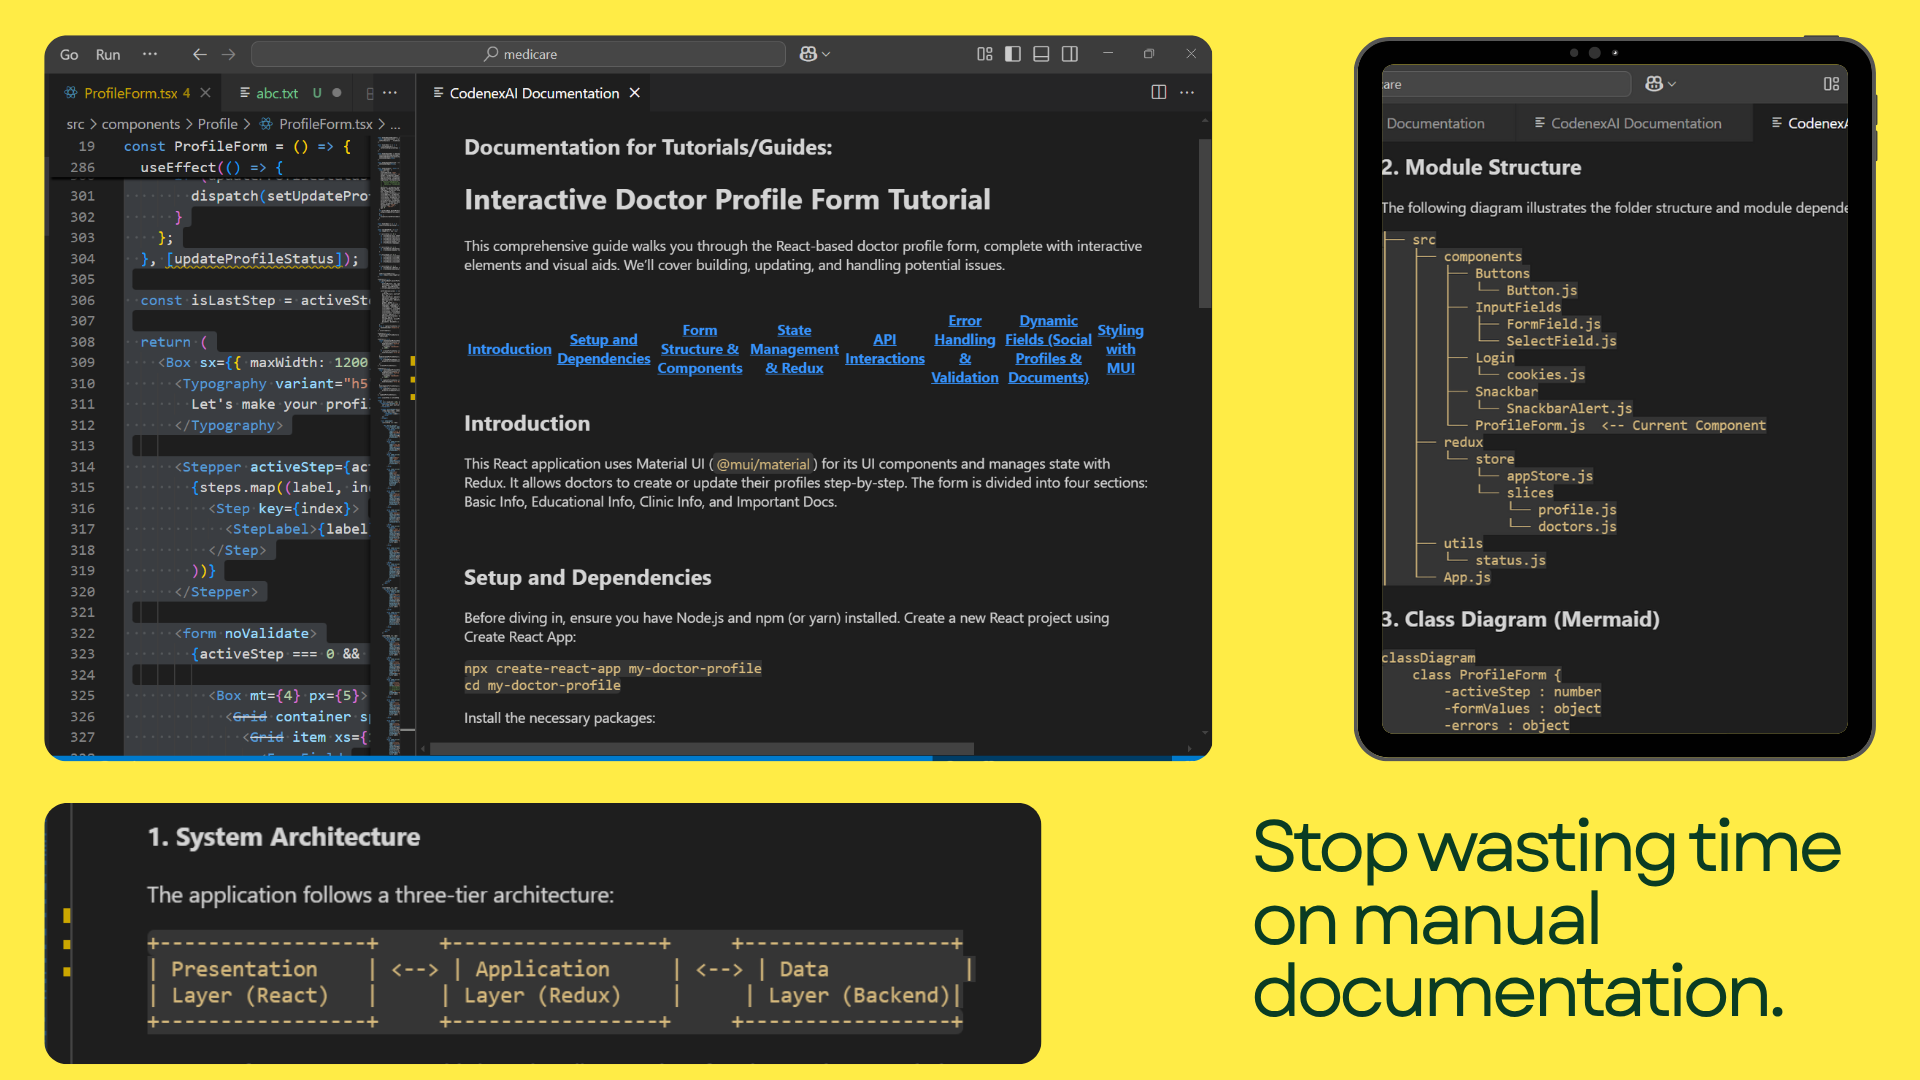Expand Copilot dropdown arrow
The height and width of the screenshot is (1080, 1920).
pos(826,54)
